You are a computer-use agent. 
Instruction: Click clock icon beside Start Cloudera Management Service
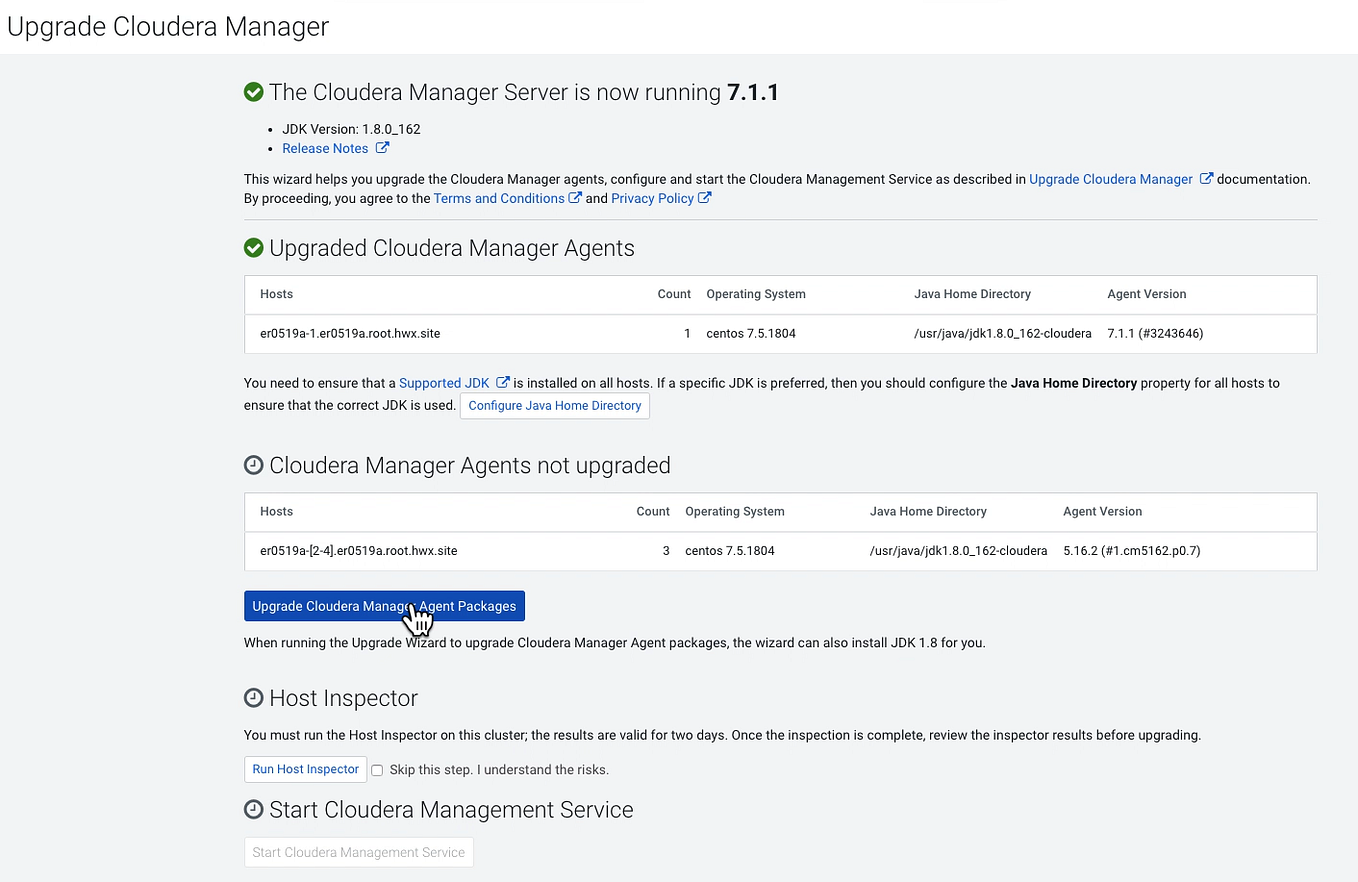254,809
